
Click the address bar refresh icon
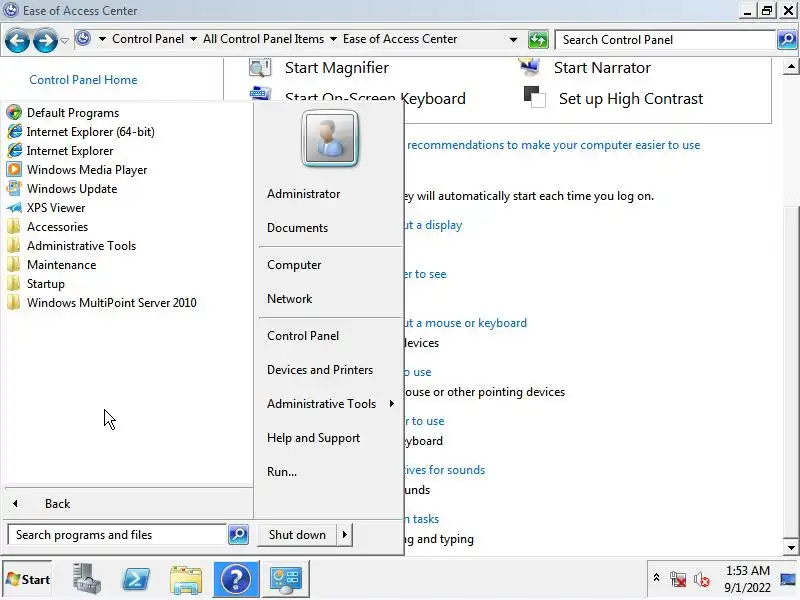[x=538, y=39]
